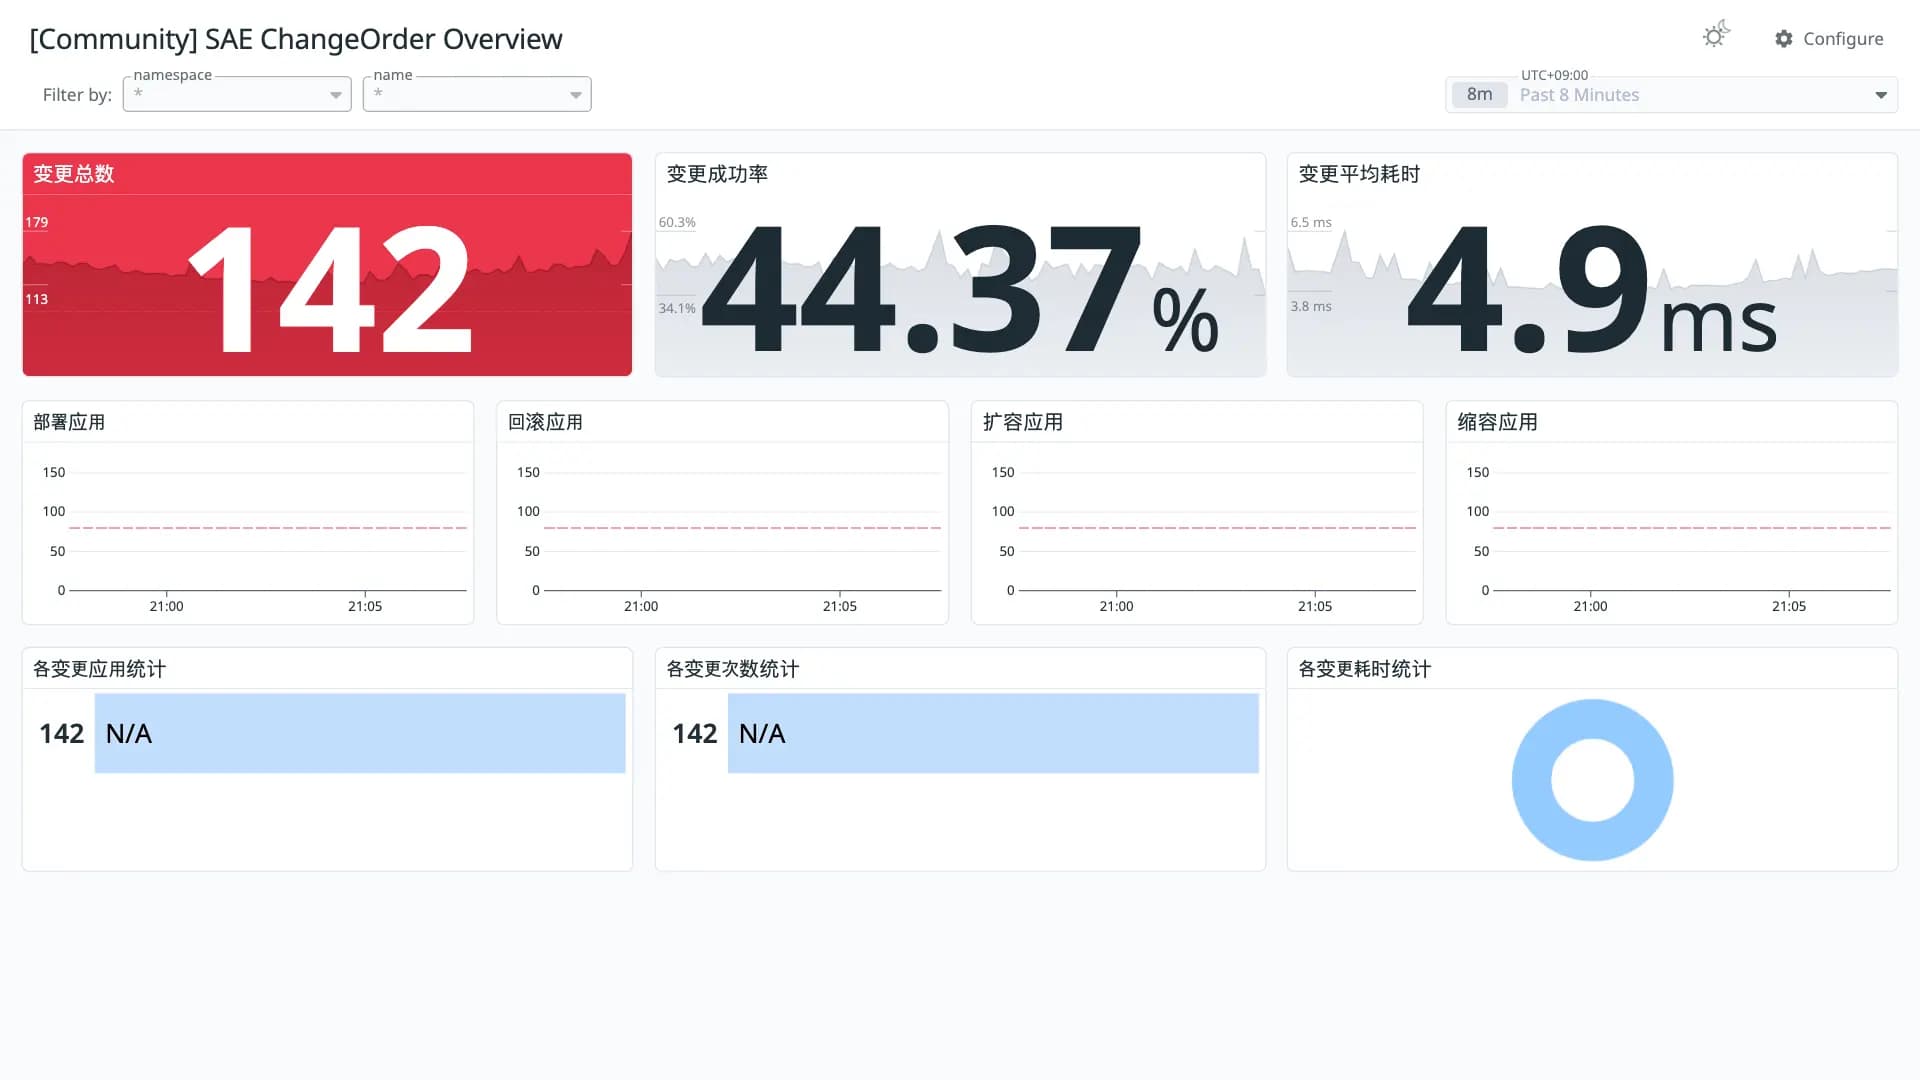Screen dimensions: 1920x1080
Task: Click the 4.9 ms average duration value
Action: (1592, 289)
